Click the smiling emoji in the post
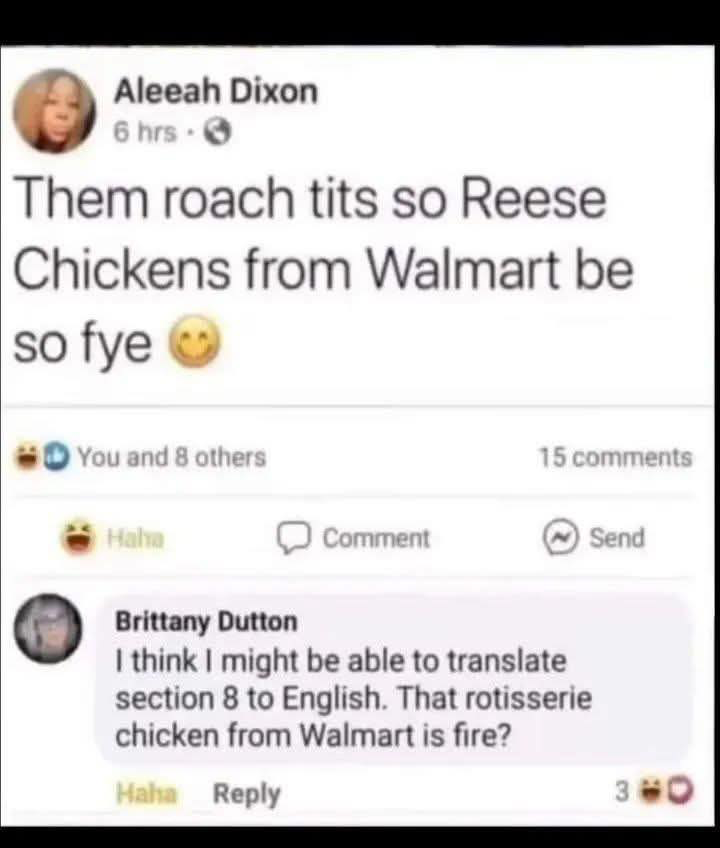The height and width of the screenshot is (848, 720). (195, 341)
